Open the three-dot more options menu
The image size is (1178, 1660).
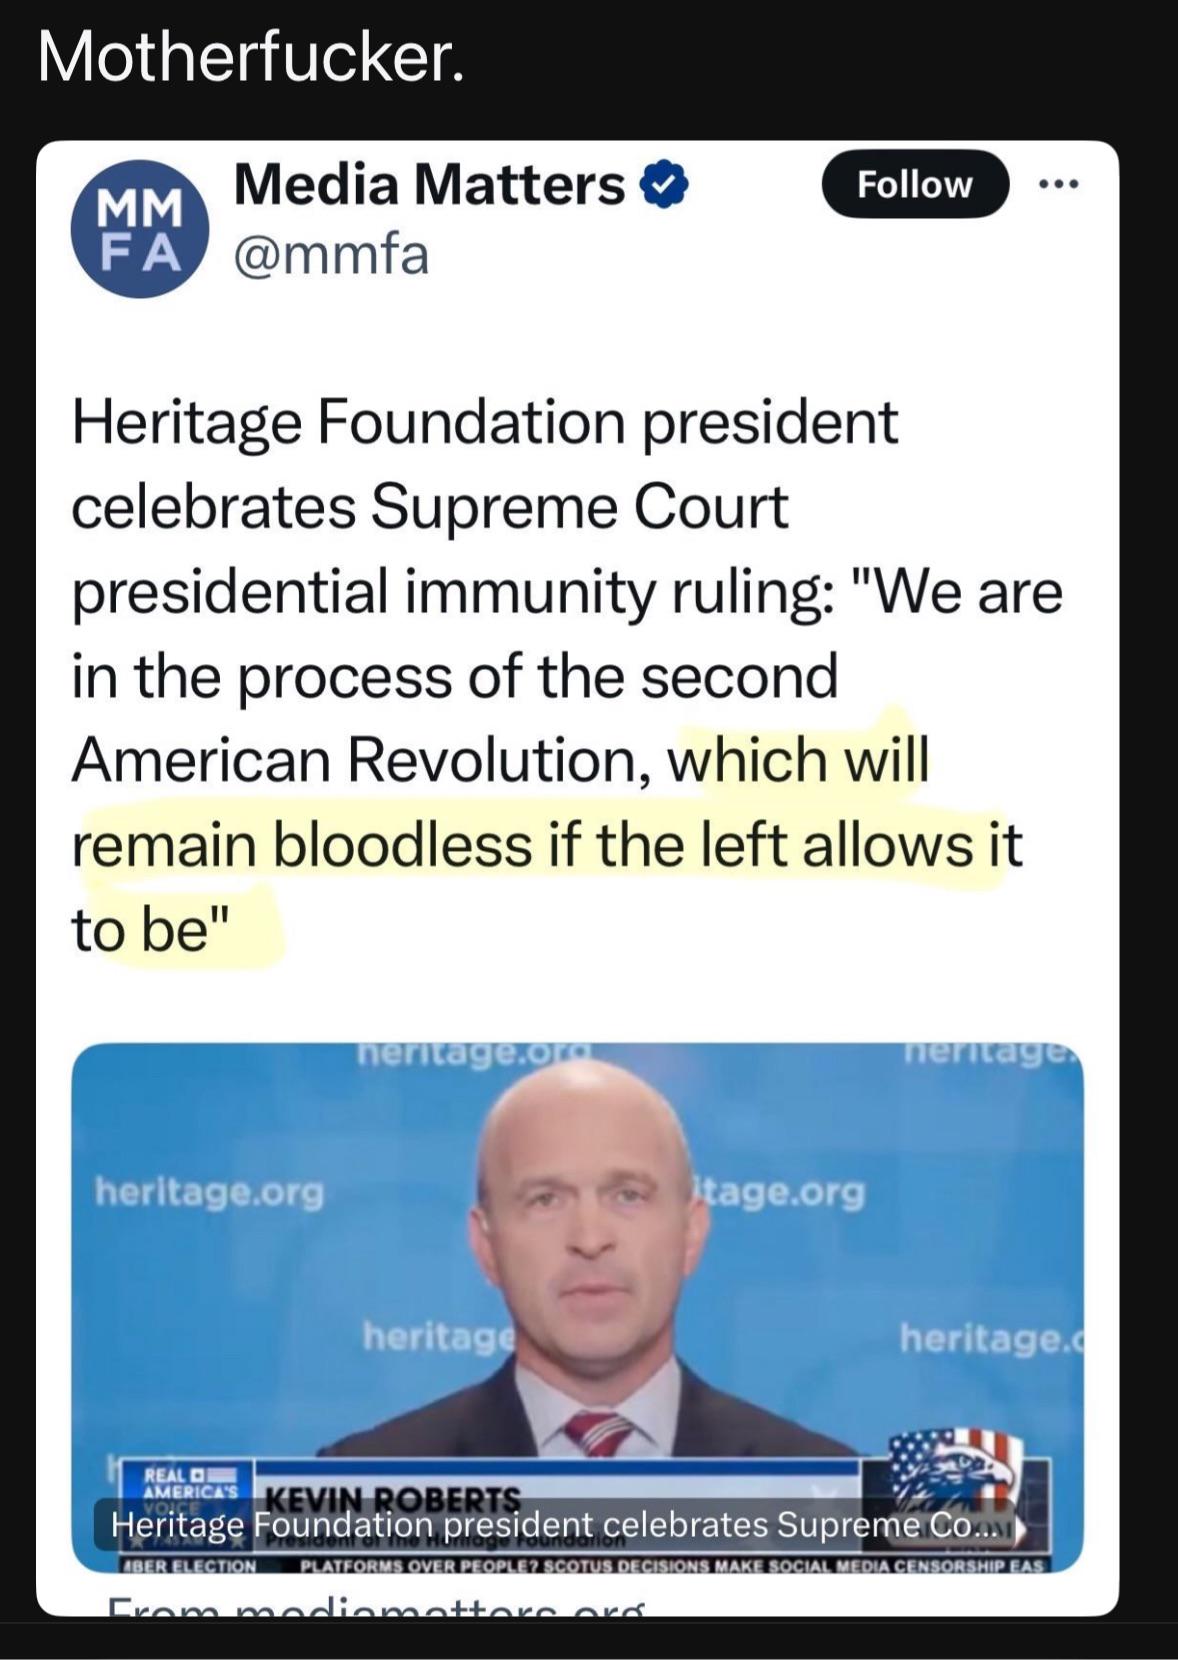point(1059,185)
